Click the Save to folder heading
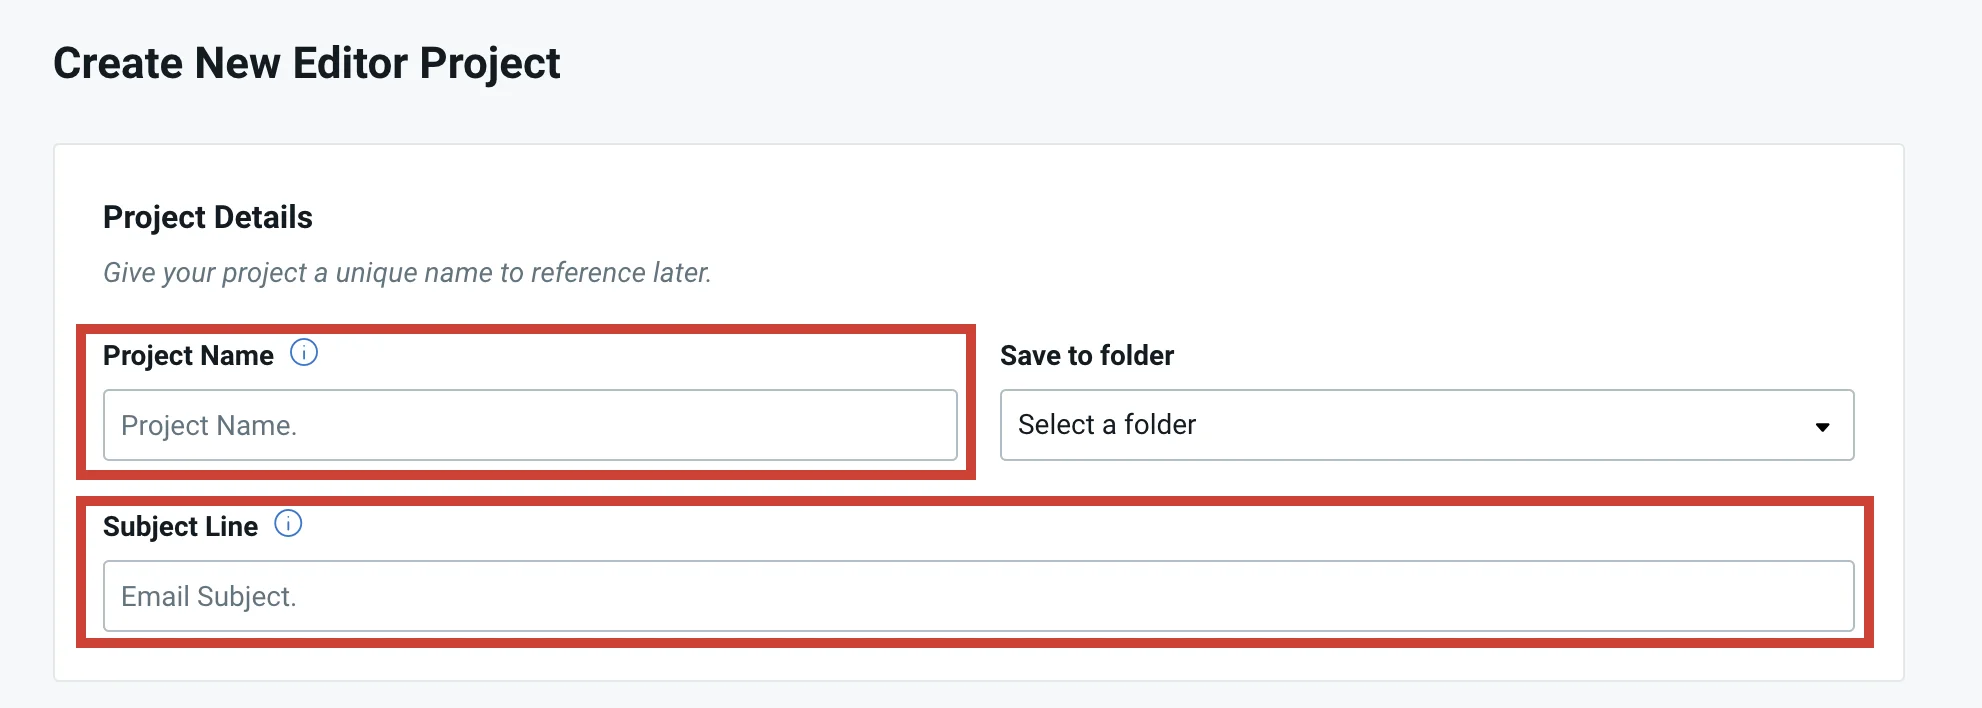Image resolution: width=1982 pixels, height=708 pixels. (x=1086, y=355)
